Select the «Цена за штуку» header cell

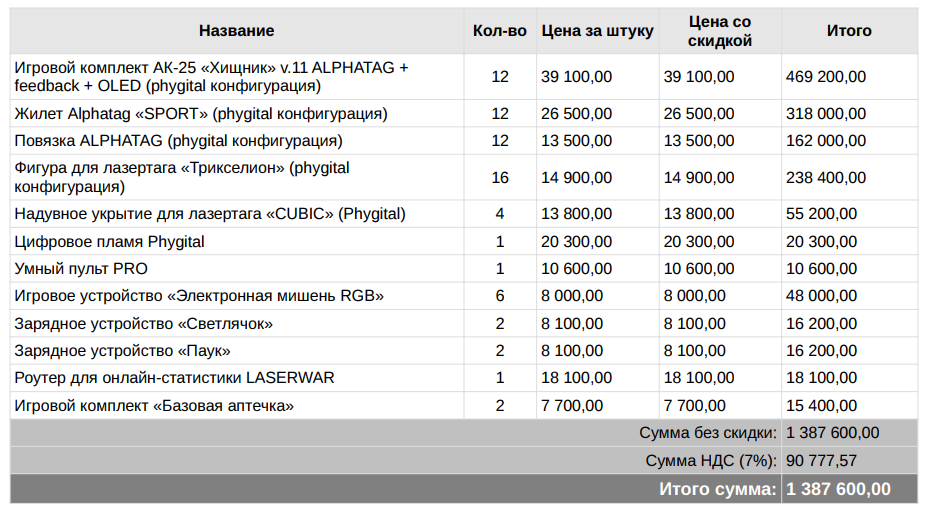point(597,31)
